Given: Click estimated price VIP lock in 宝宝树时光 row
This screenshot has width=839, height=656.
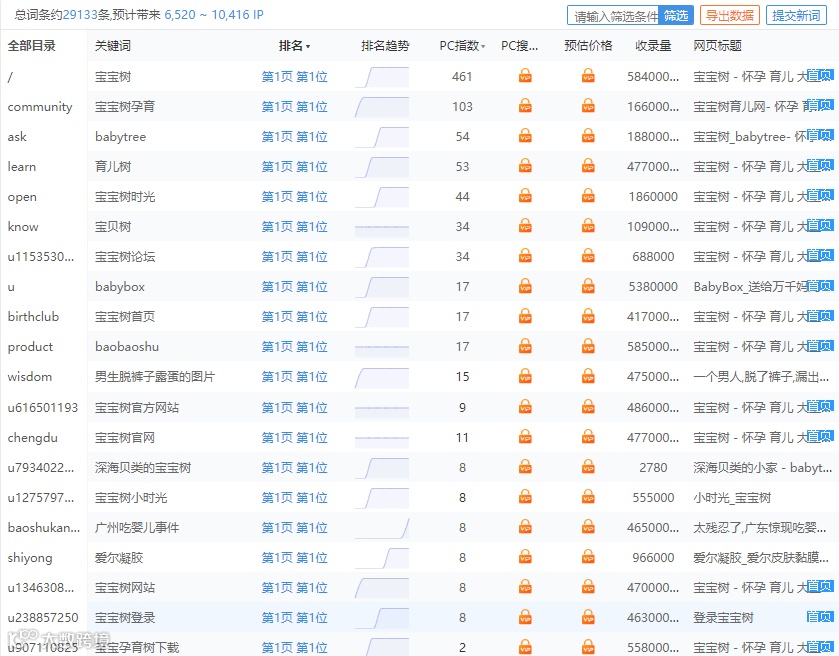Looking at the screenshot, I should point(588,195).
